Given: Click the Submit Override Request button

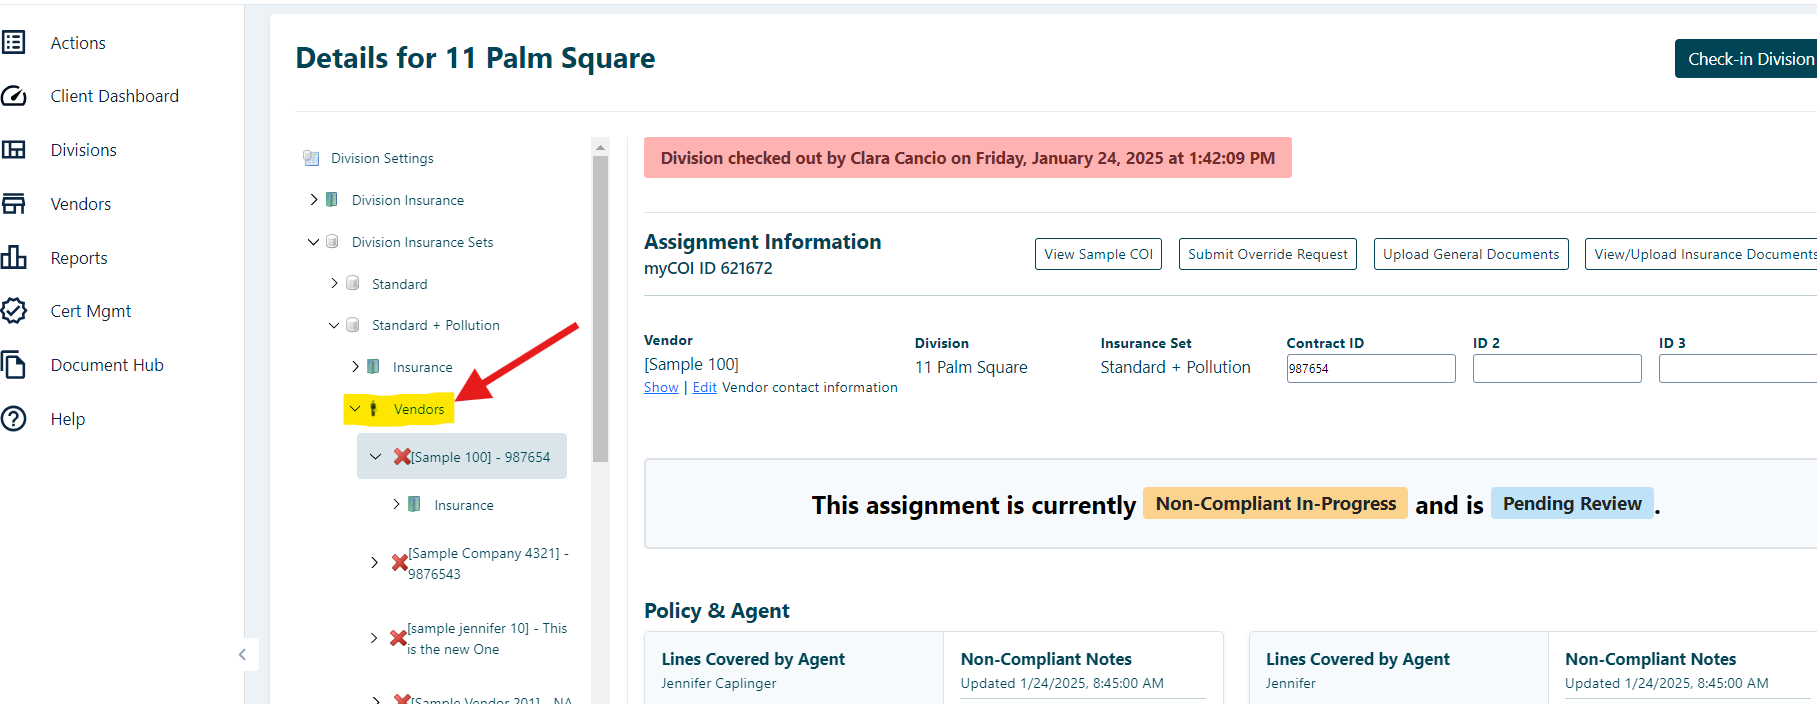Looking at the screenshot, I should 1267,254.
